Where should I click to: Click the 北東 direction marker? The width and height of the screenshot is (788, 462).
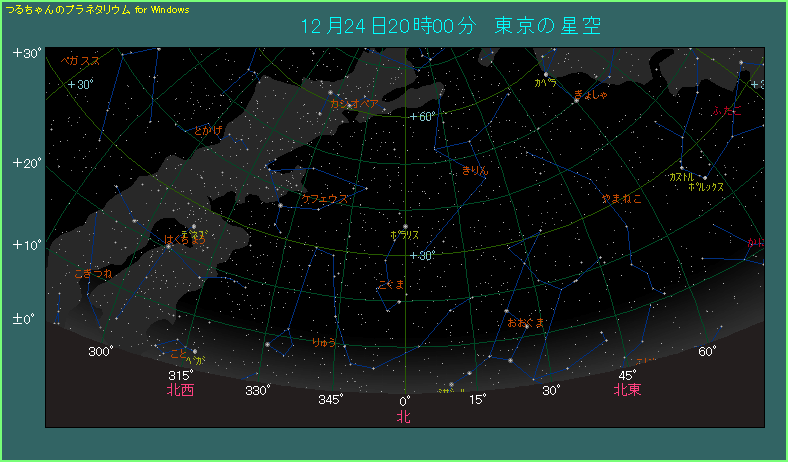pyautogui.click(x=628, y=390)
